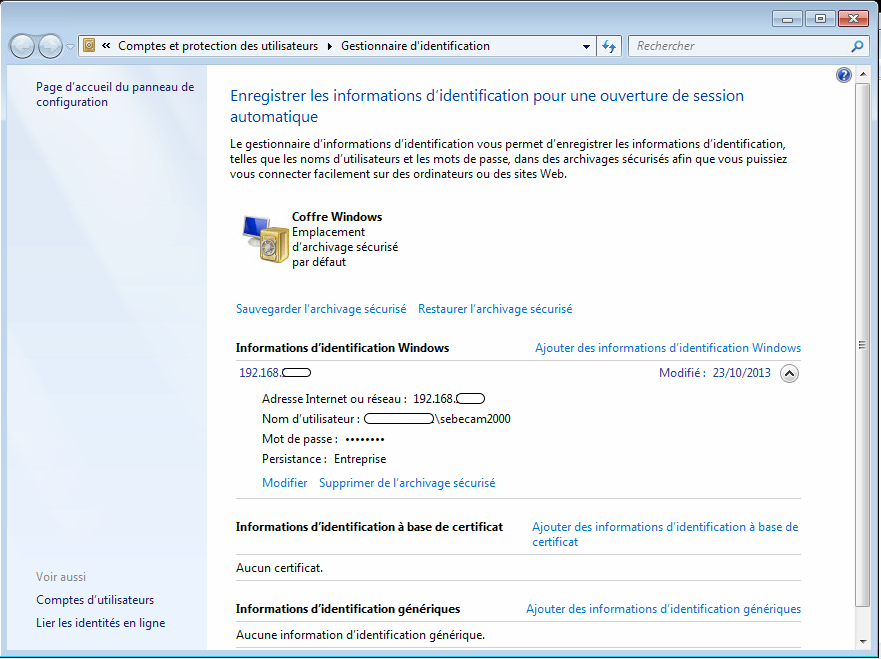Screen dimensions: 881x659
Task: Open the recent pages dropdown arrow
Action: [x=70, y=47]
